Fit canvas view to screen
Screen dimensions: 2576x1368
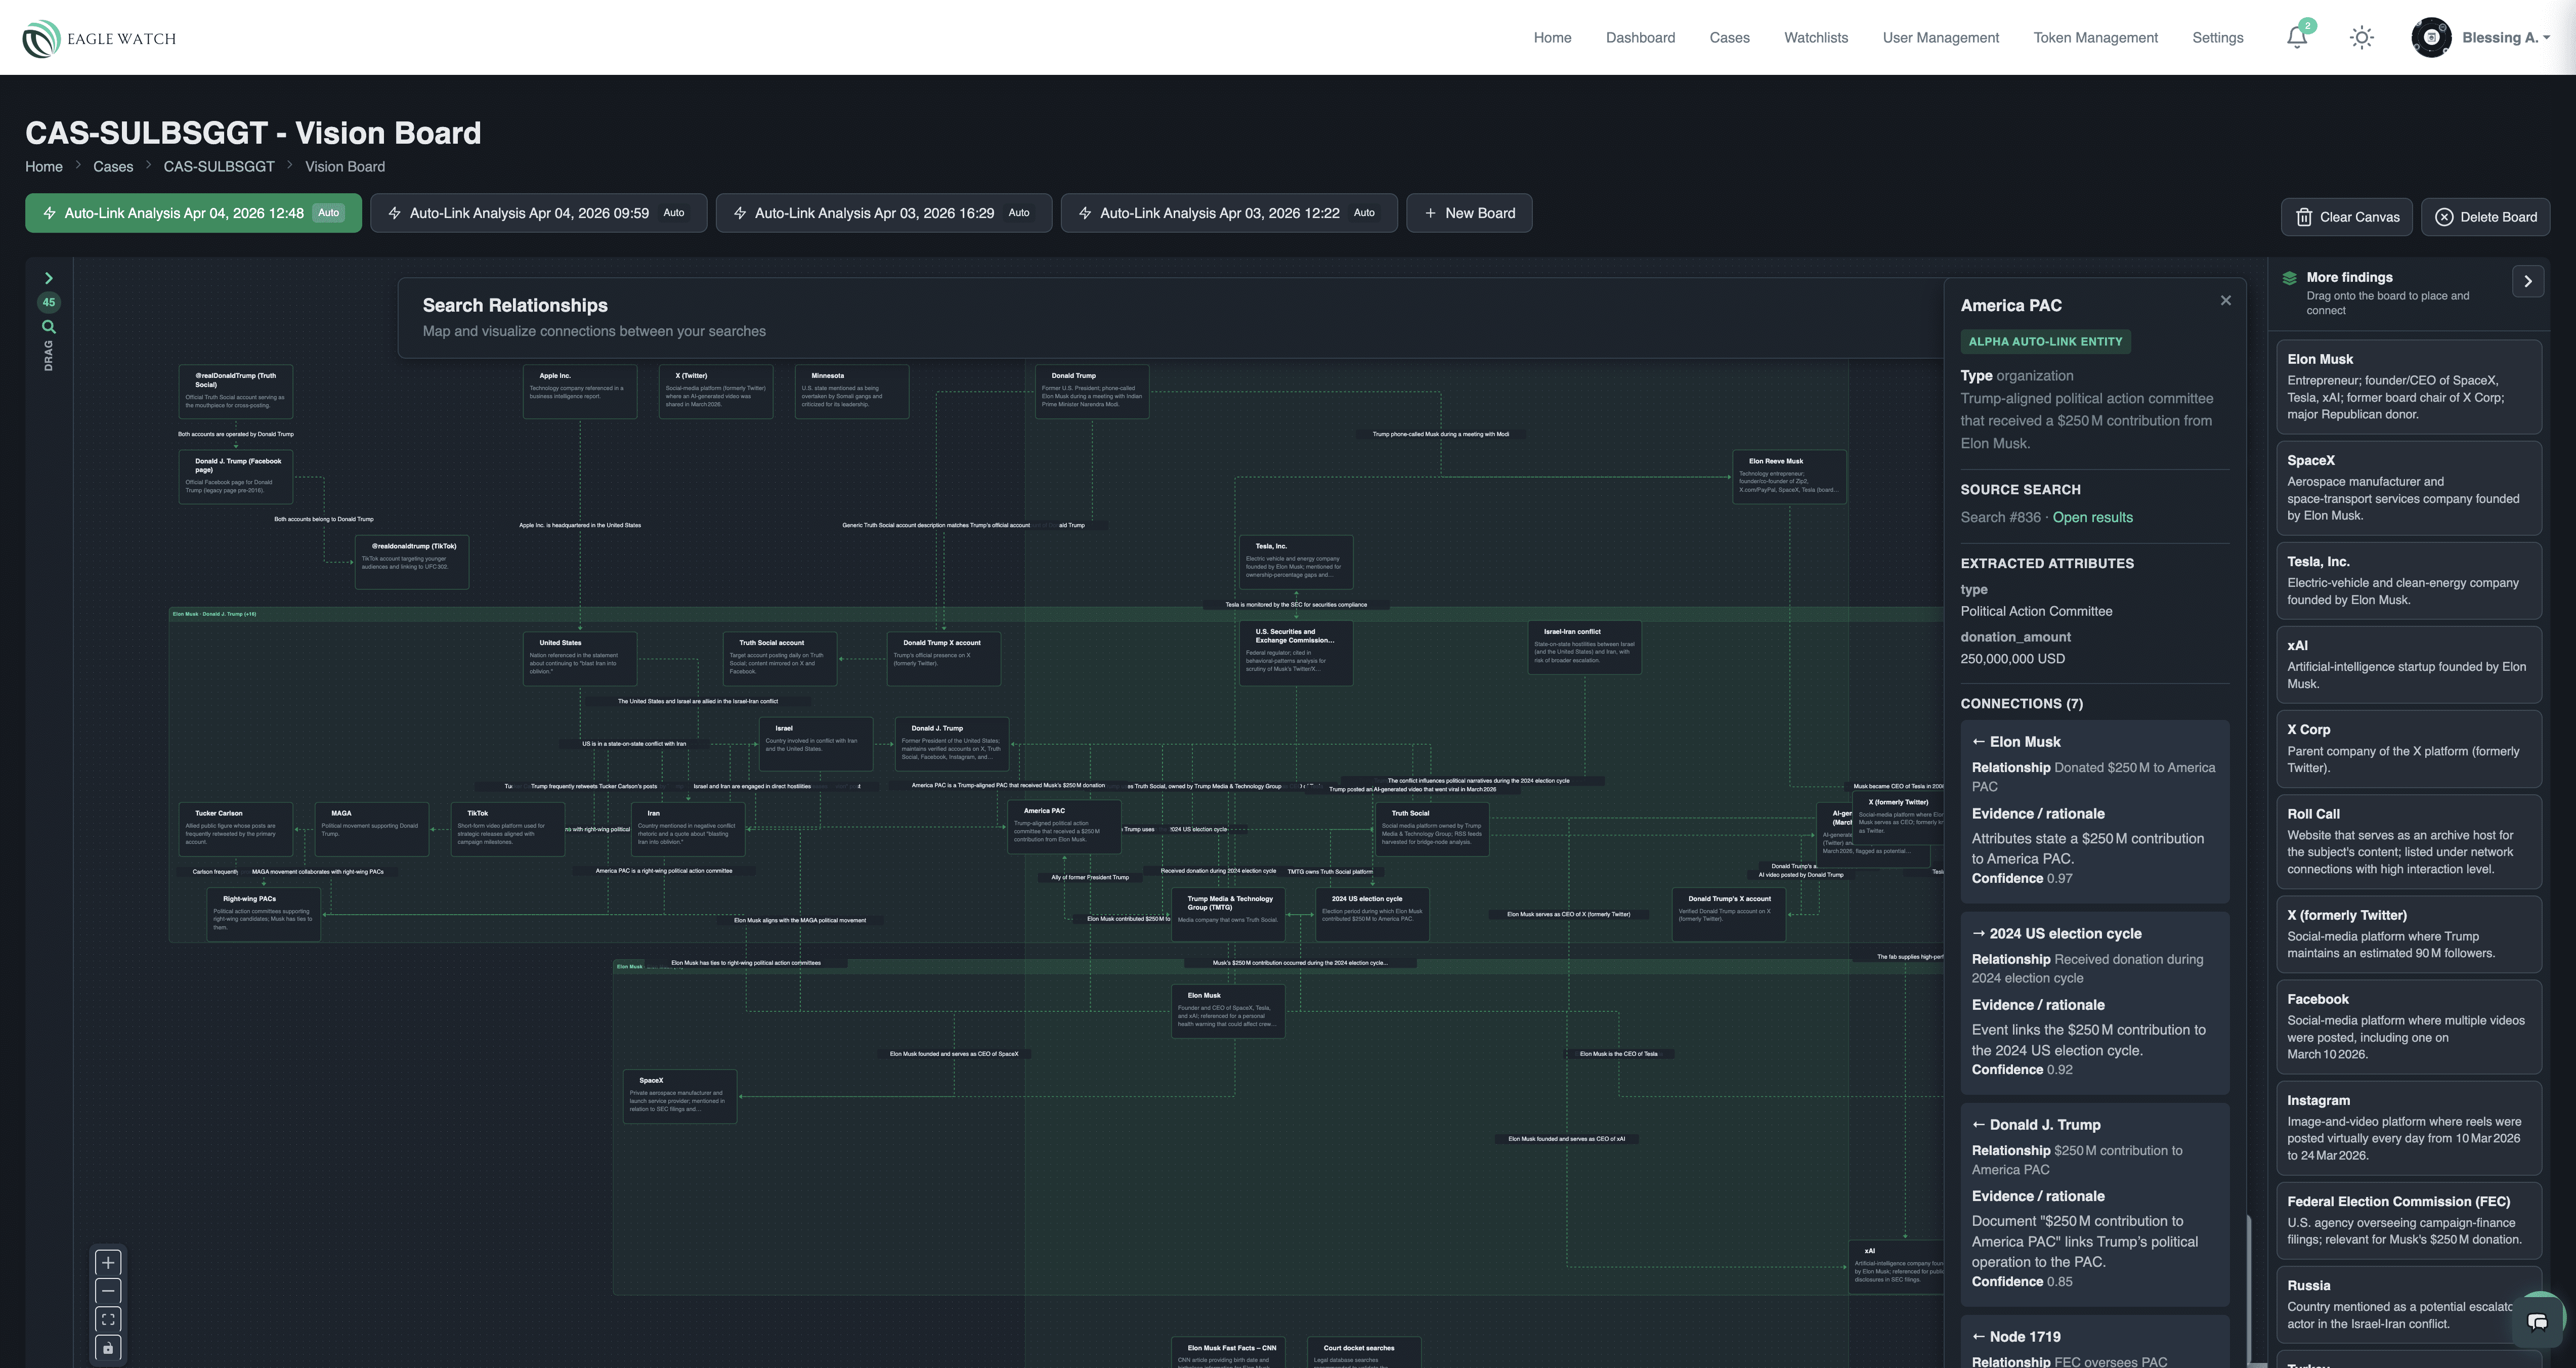point(108,1319)
